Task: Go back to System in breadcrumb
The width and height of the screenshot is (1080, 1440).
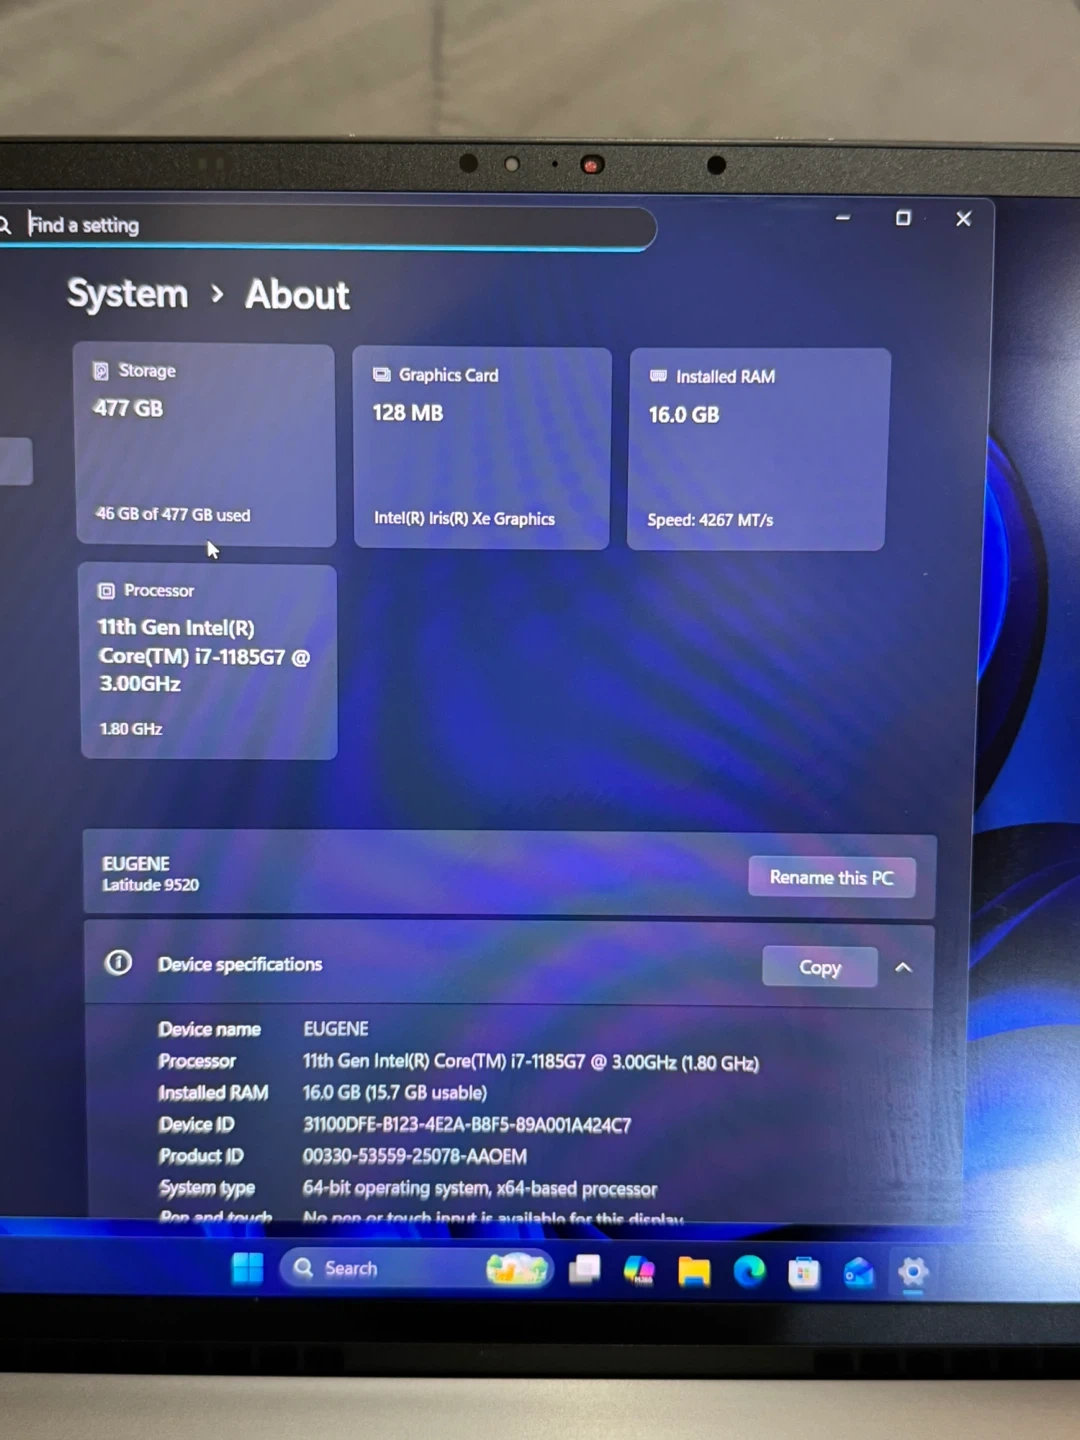Action: coord(127,294)
